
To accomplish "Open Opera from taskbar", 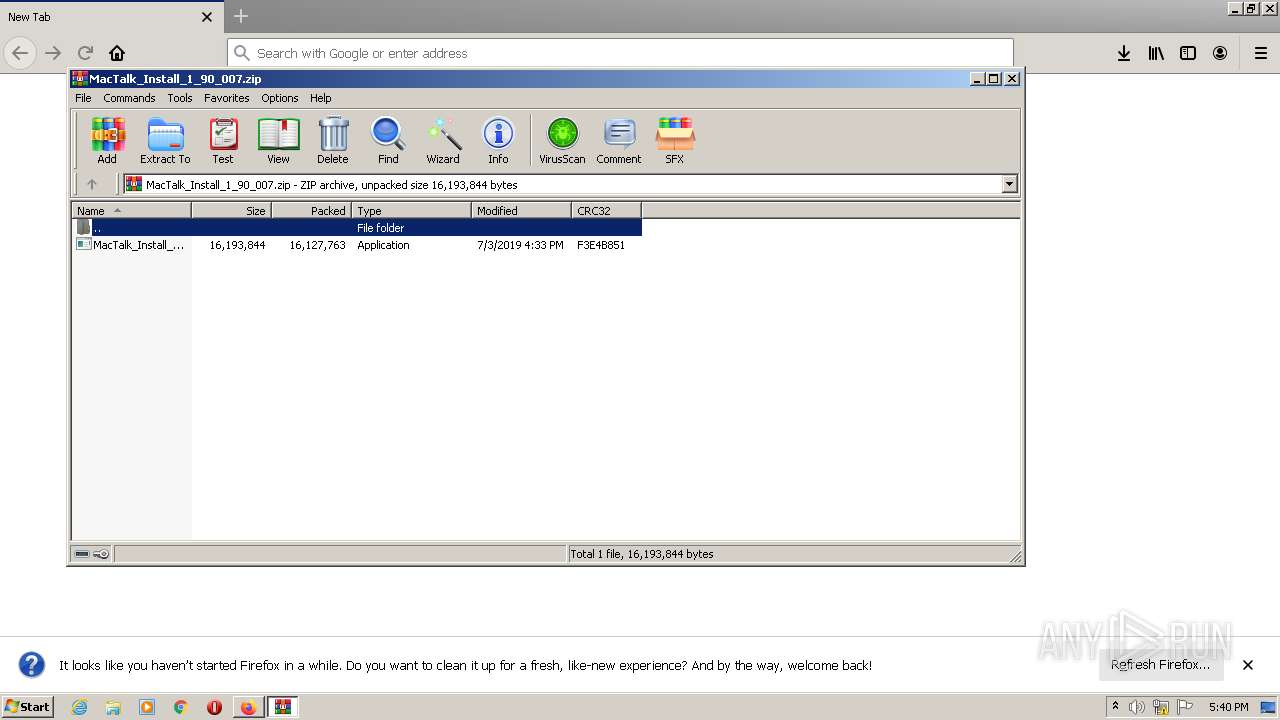I will [x=214, y=707].
